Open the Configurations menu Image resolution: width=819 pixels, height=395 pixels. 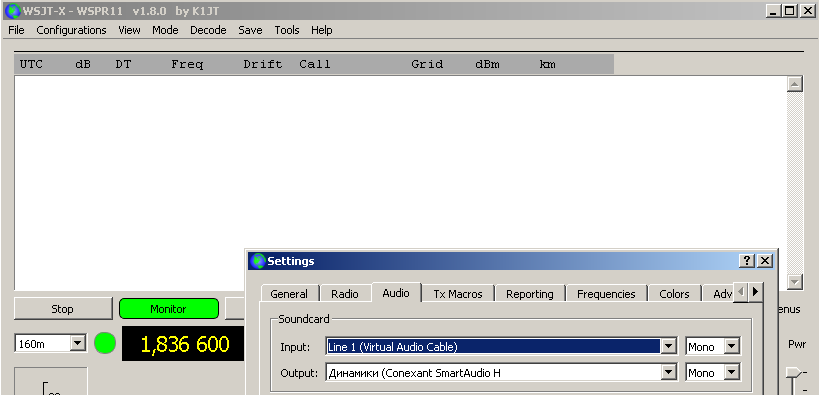[x=71, y=30]
